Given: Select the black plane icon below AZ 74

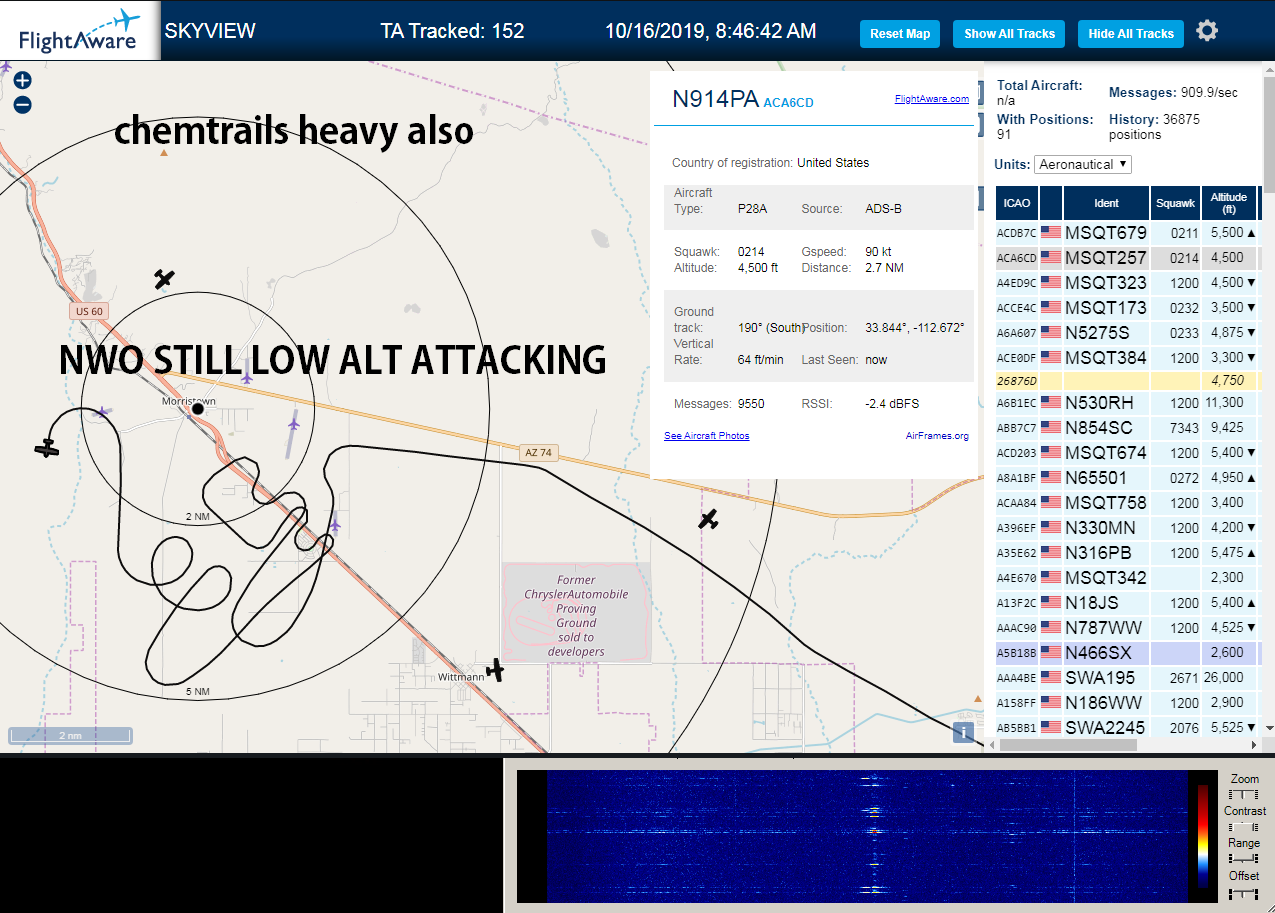Looking at the screenshot, I should coord(708,519).
